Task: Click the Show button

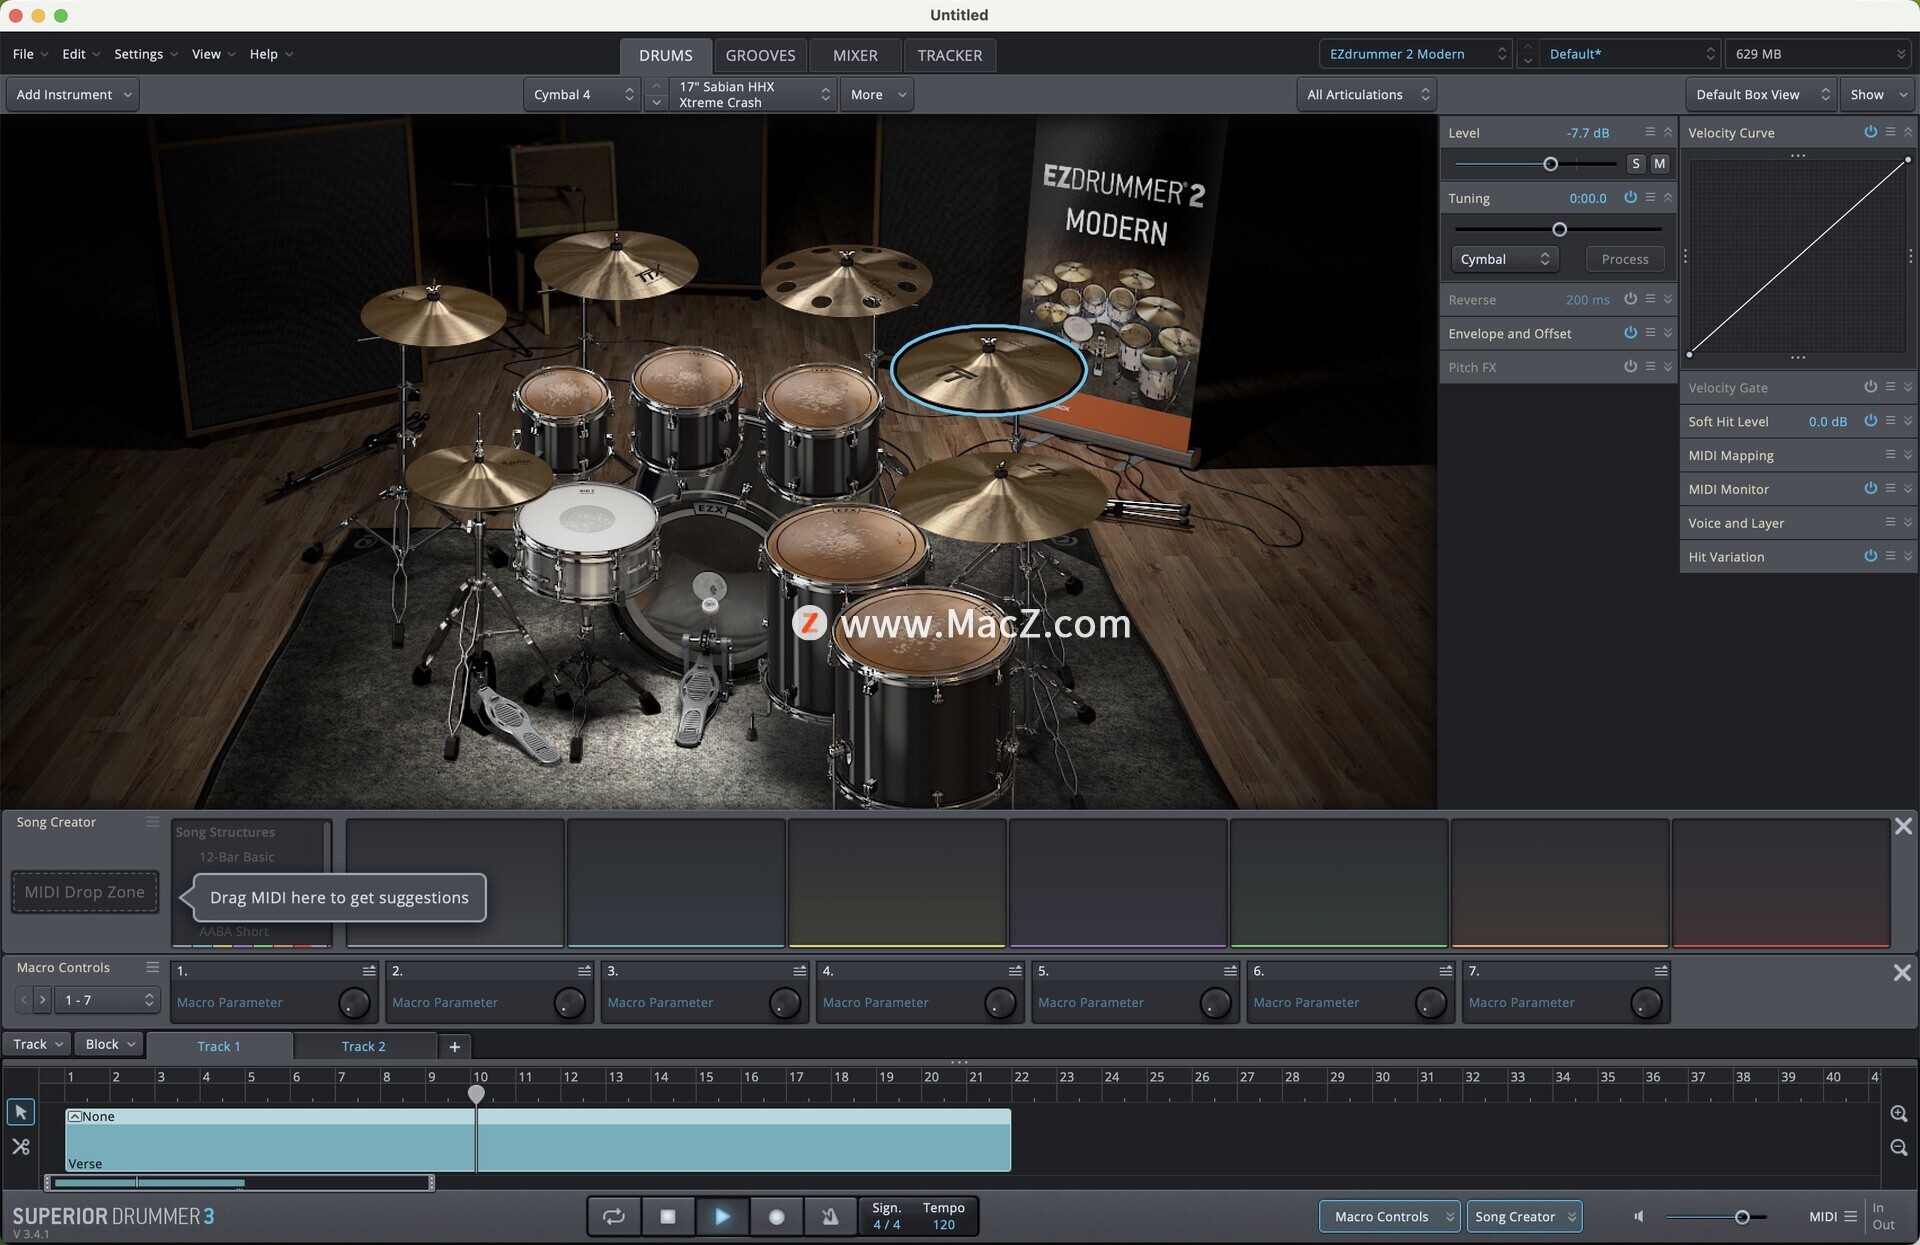Action: coord(1876,94)
